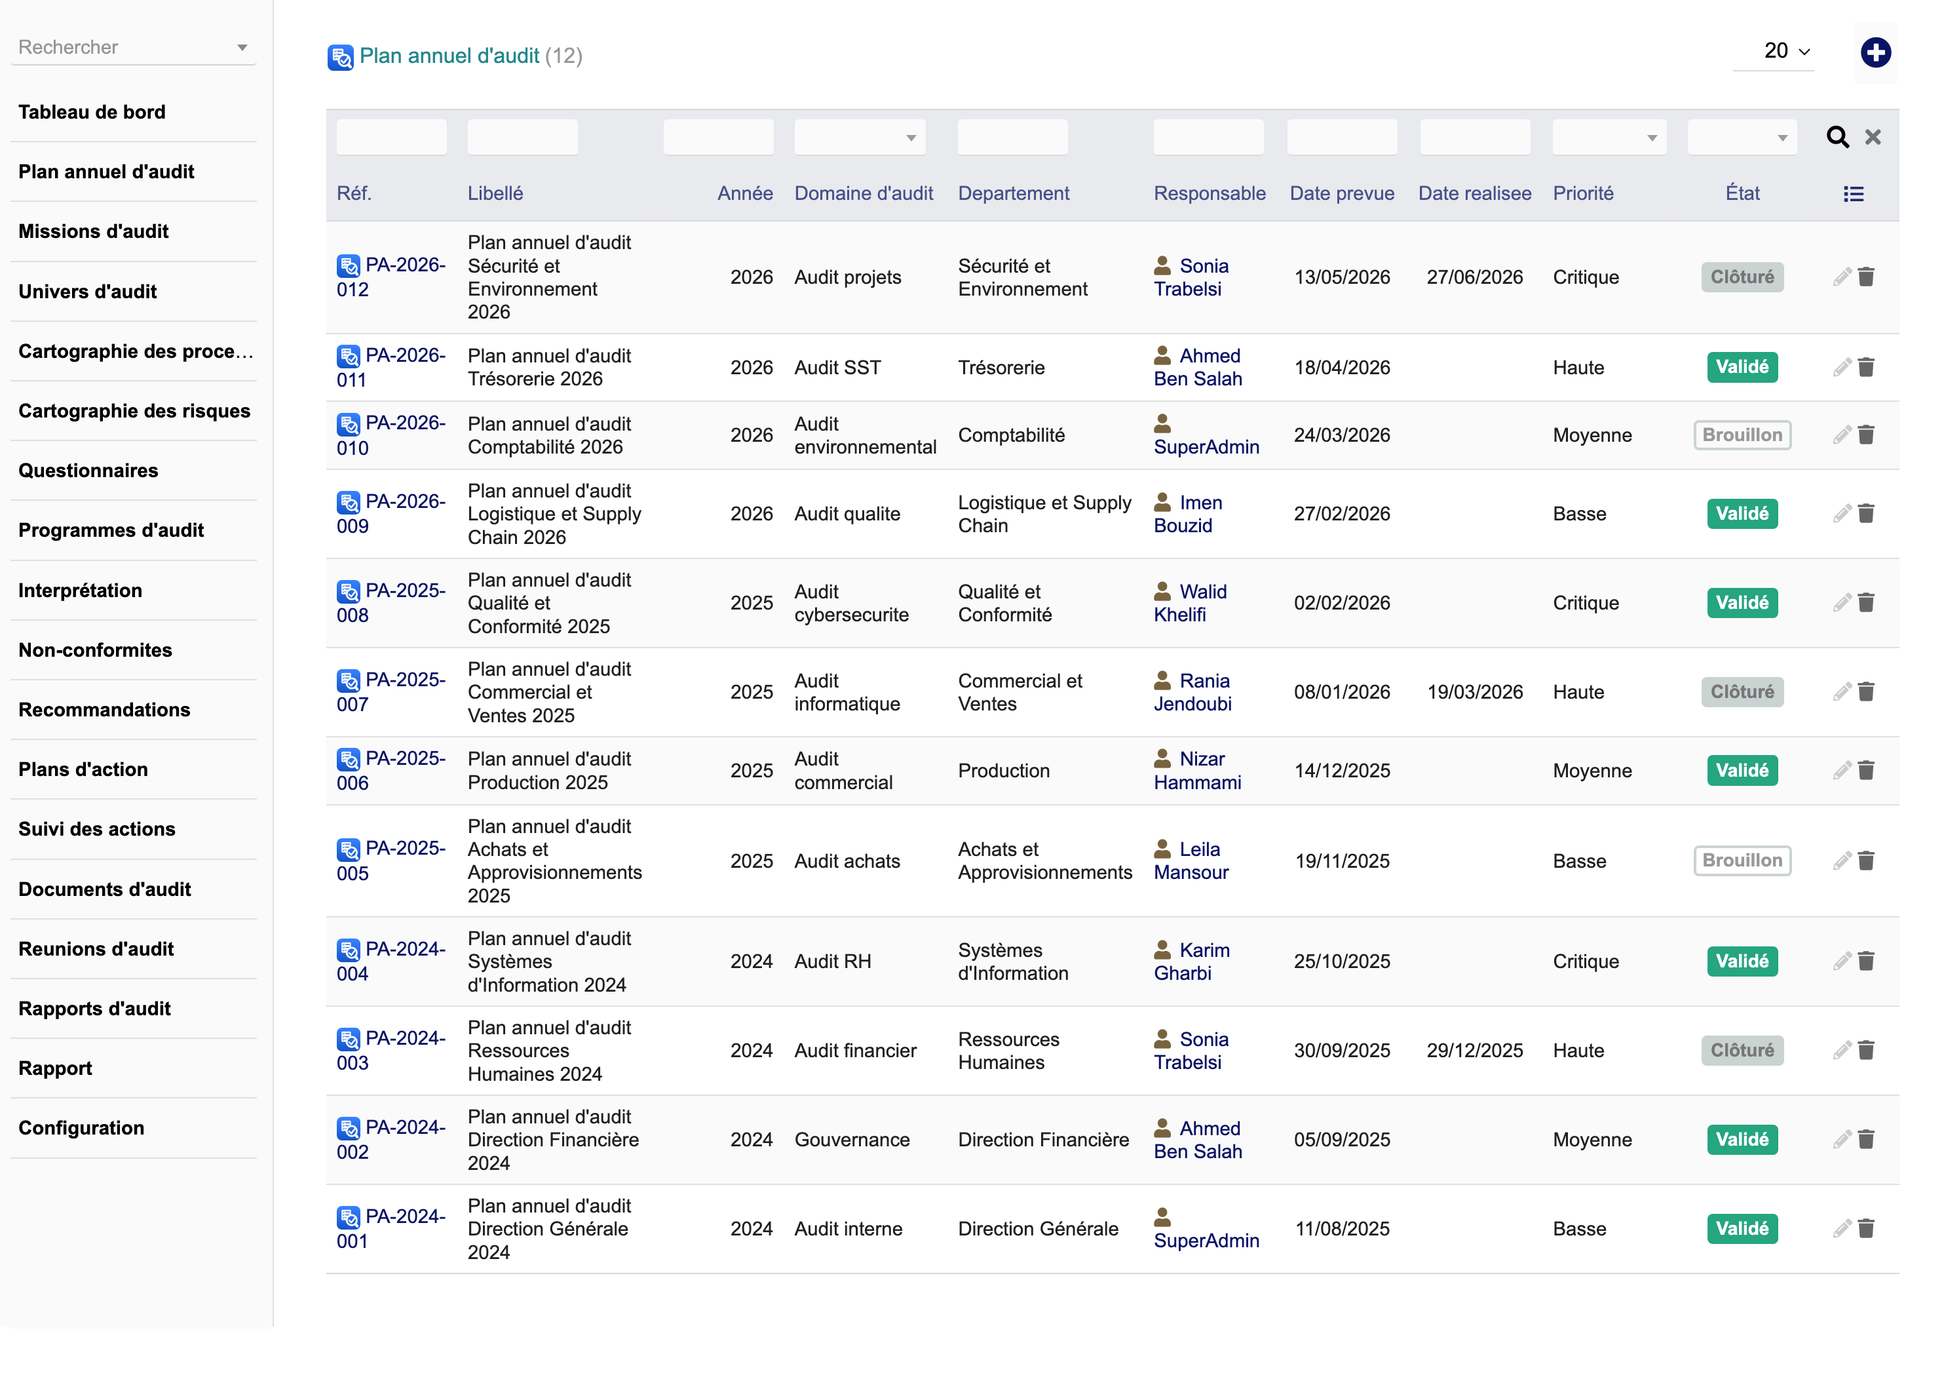Edit row PA-2026-011 with pencil icon
The width and height of the screenshot is (1946, 1379).
(x=1841, y=367)
